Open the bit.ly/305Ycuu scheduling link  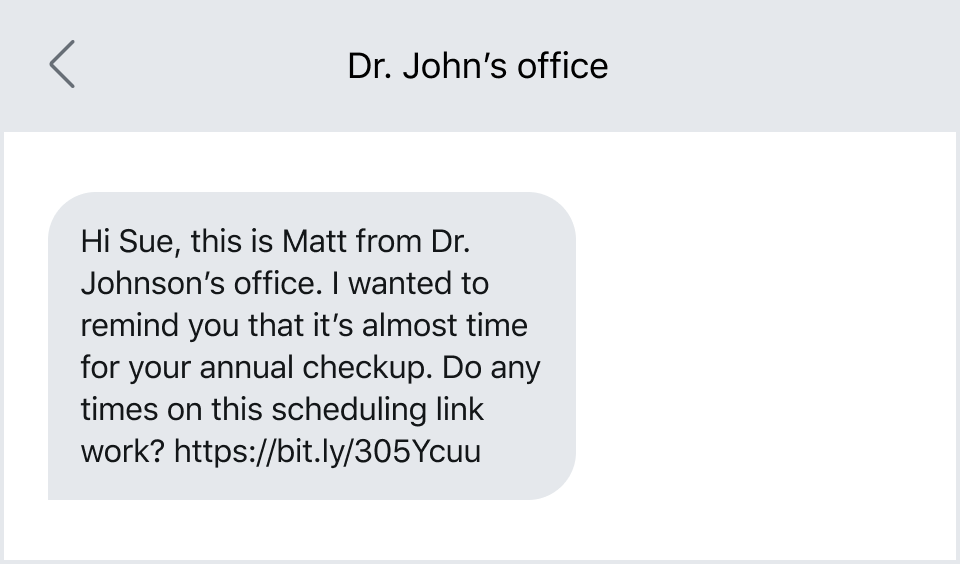pos(328,452)
